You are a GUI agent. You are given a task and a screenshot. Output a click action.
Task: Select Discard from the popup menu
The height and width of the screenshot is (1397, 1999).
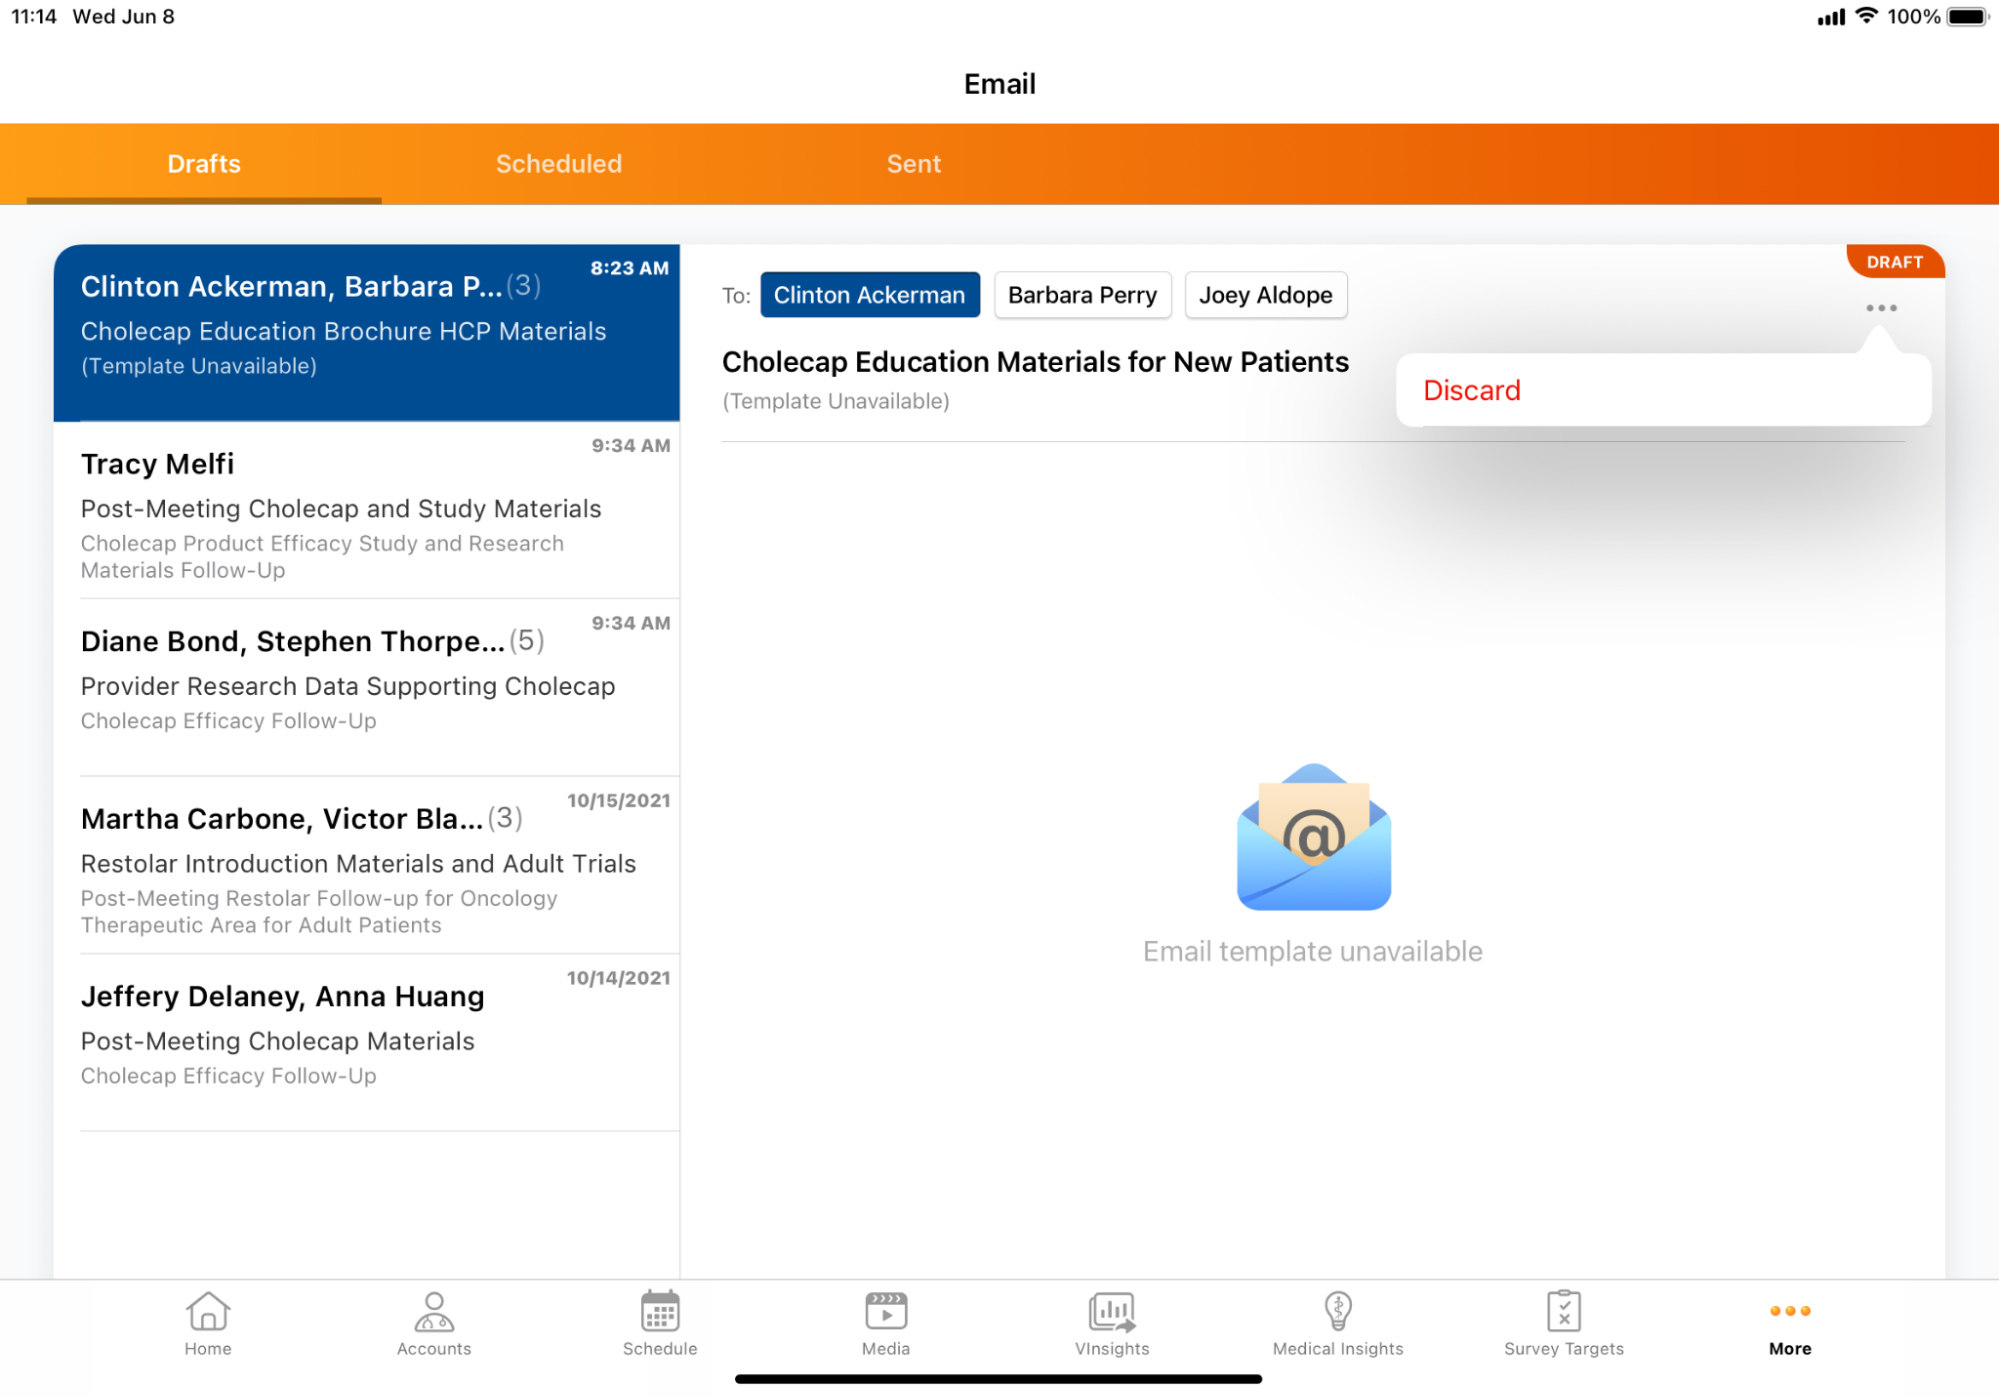(1471, 390)
